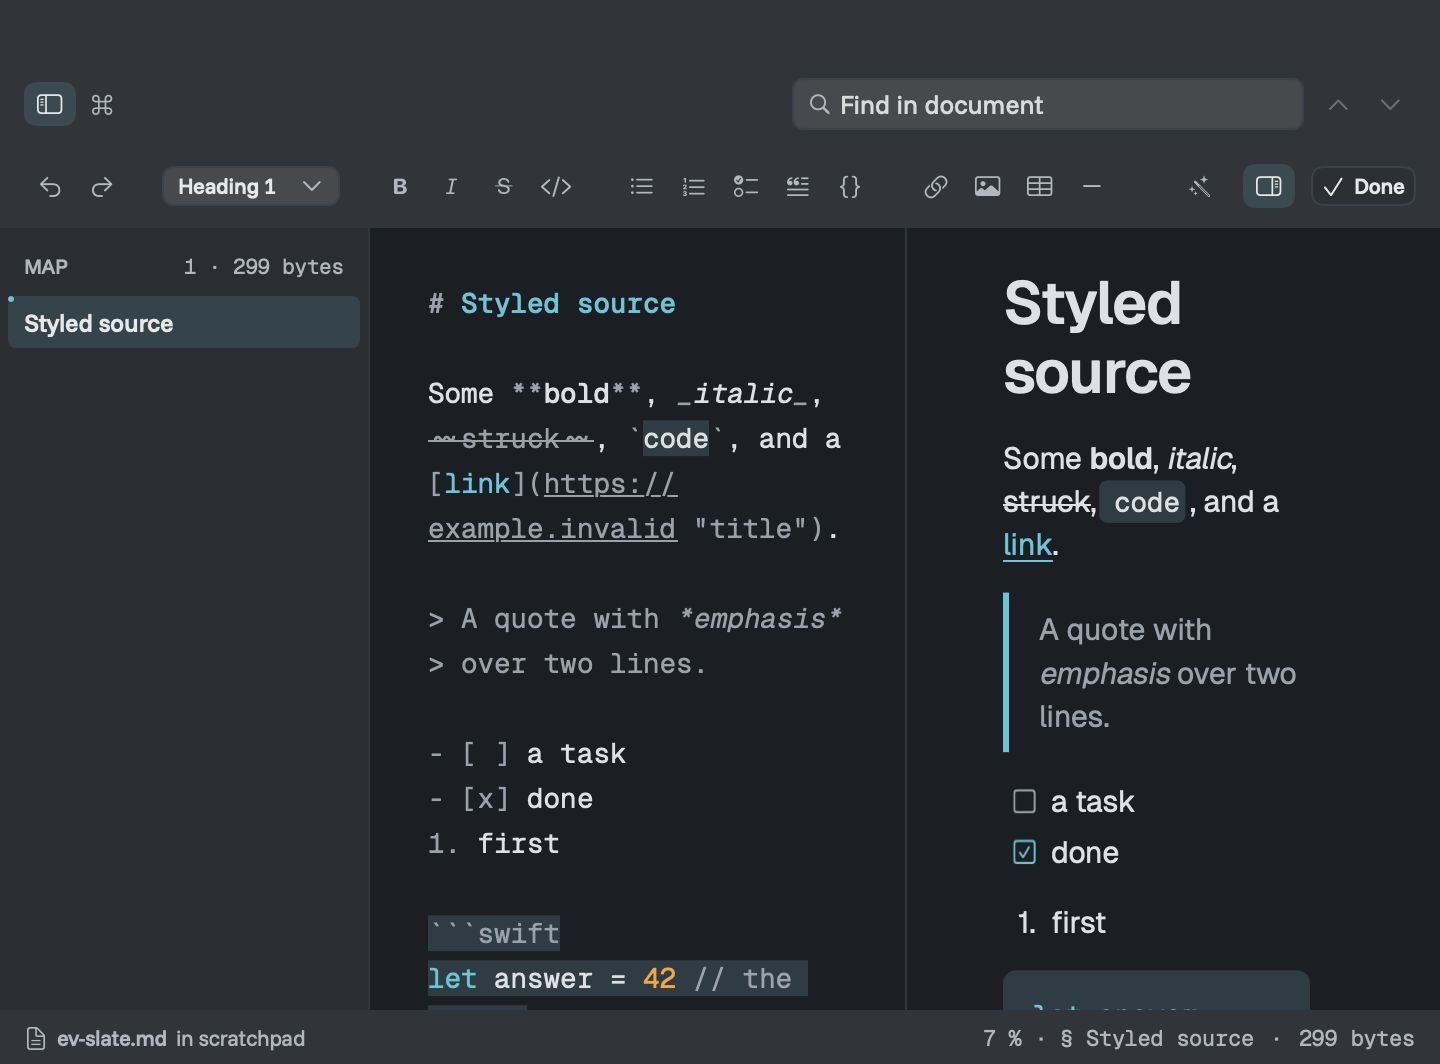The image size is (1440, 1064).
Task: Go to previous search match
Action: [1338, 104]
